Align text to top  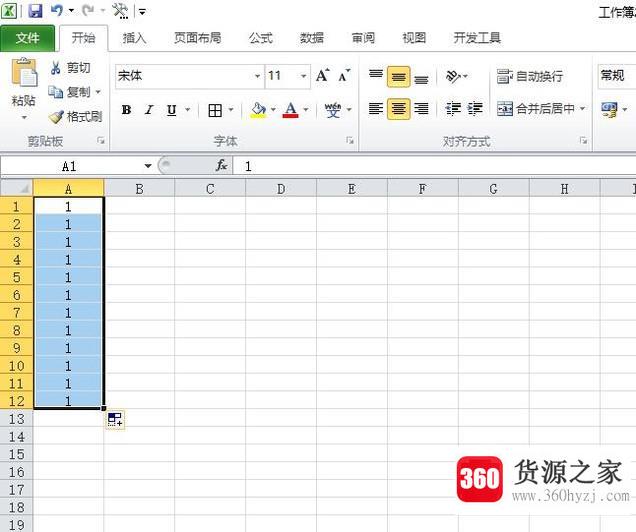point(376,76)
